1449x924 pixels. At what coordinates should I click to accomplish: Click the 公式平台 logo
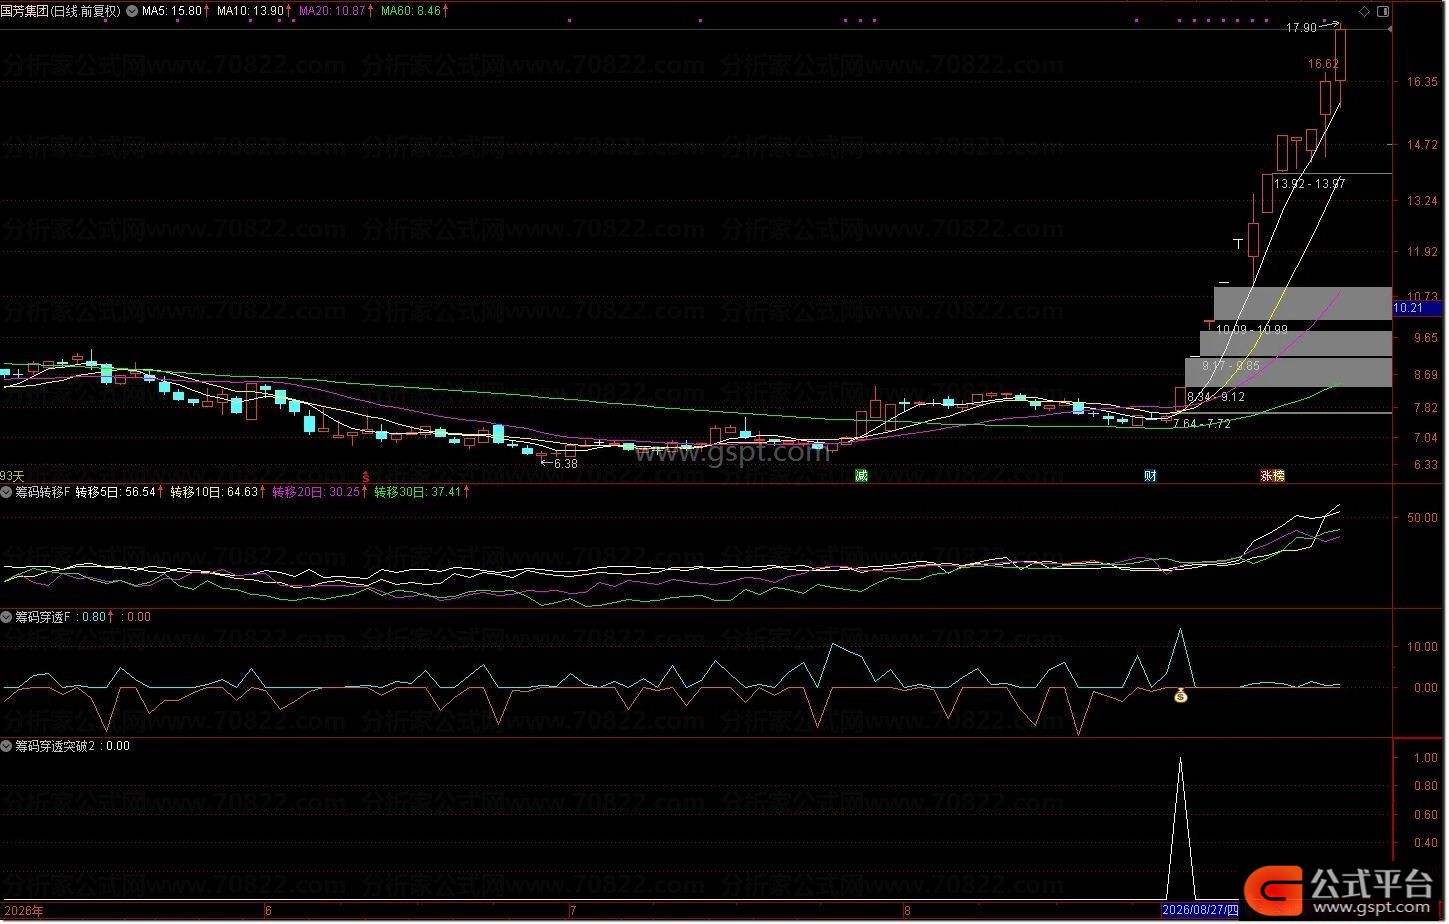click(1339, 887)
